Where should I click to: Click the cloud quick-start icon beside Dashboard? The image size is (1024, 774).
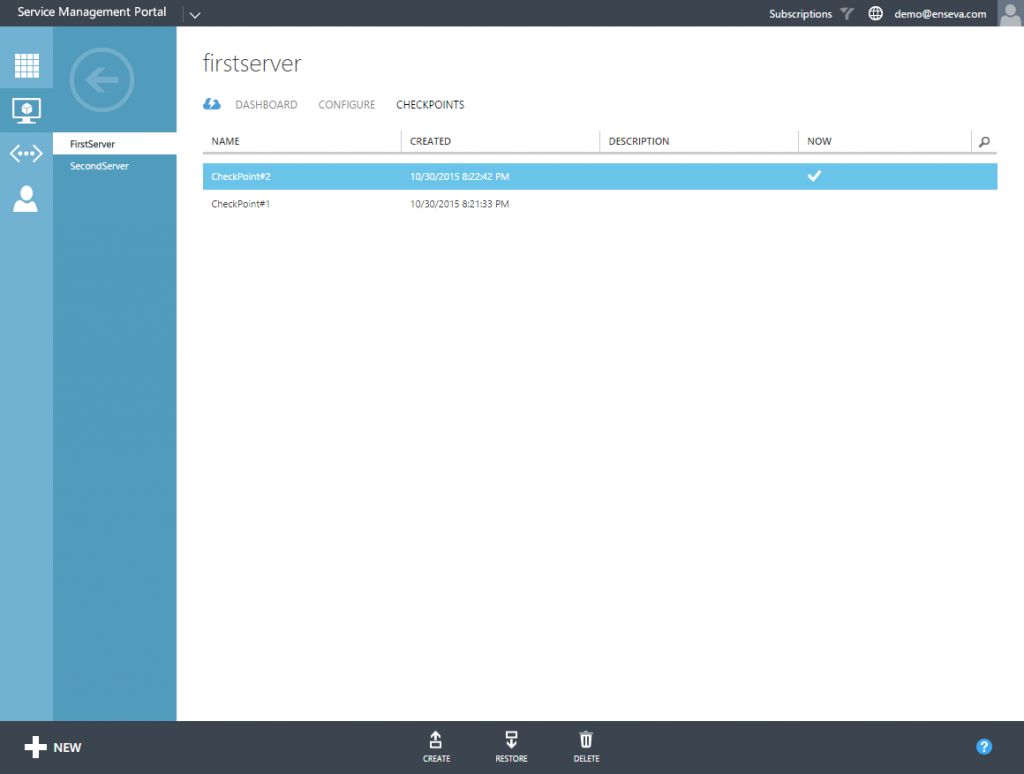pos(212,104)
